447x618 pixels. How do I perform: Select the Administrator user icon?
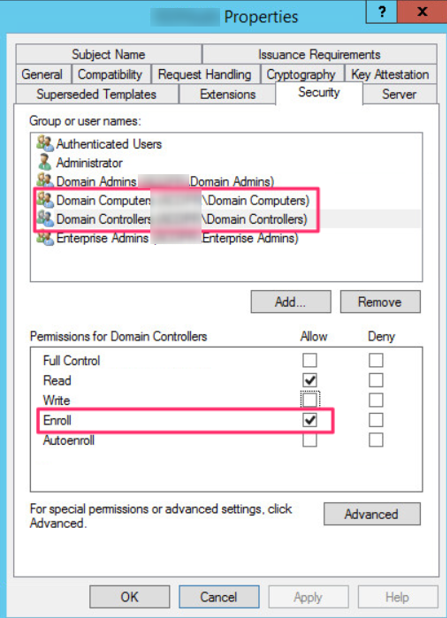45,162
